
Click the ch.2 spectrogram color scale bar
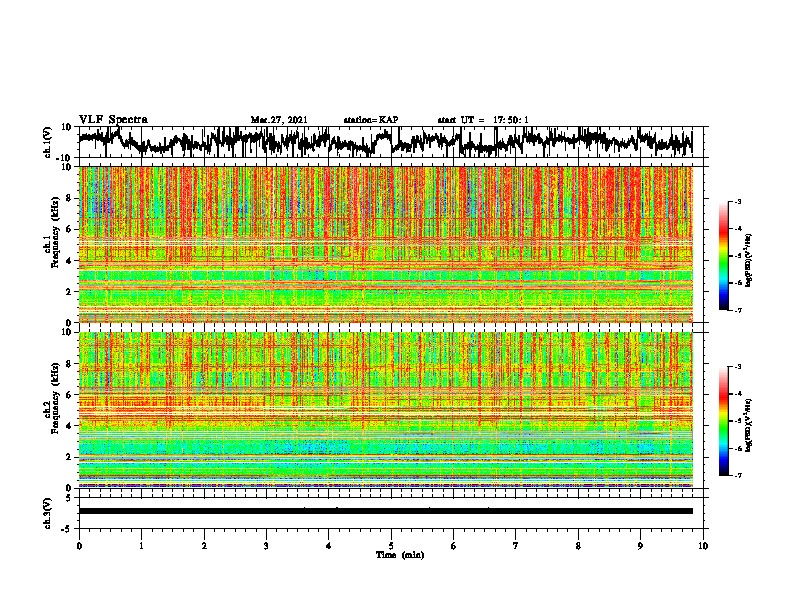(x=724, y=421)
